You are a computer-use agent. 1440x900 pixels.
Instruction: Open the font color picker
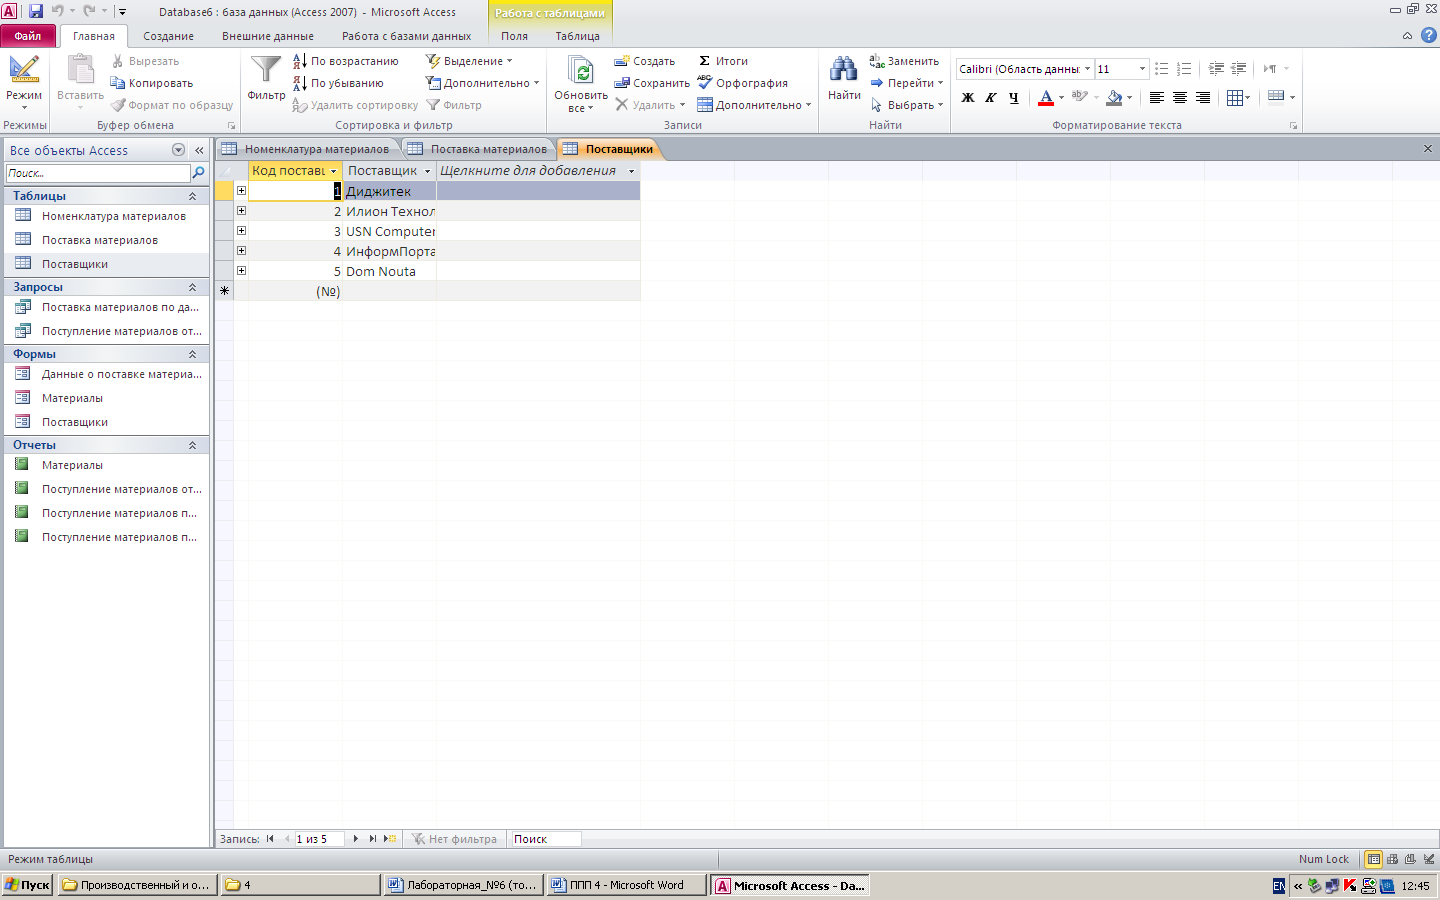1051,97
